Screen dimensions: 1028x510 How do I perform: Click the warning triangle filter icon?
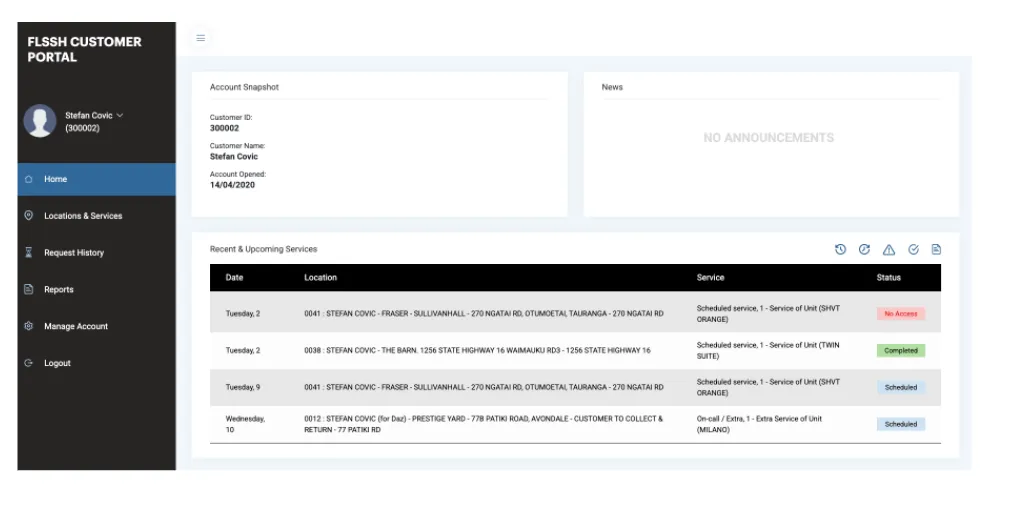tap(888, 250)
